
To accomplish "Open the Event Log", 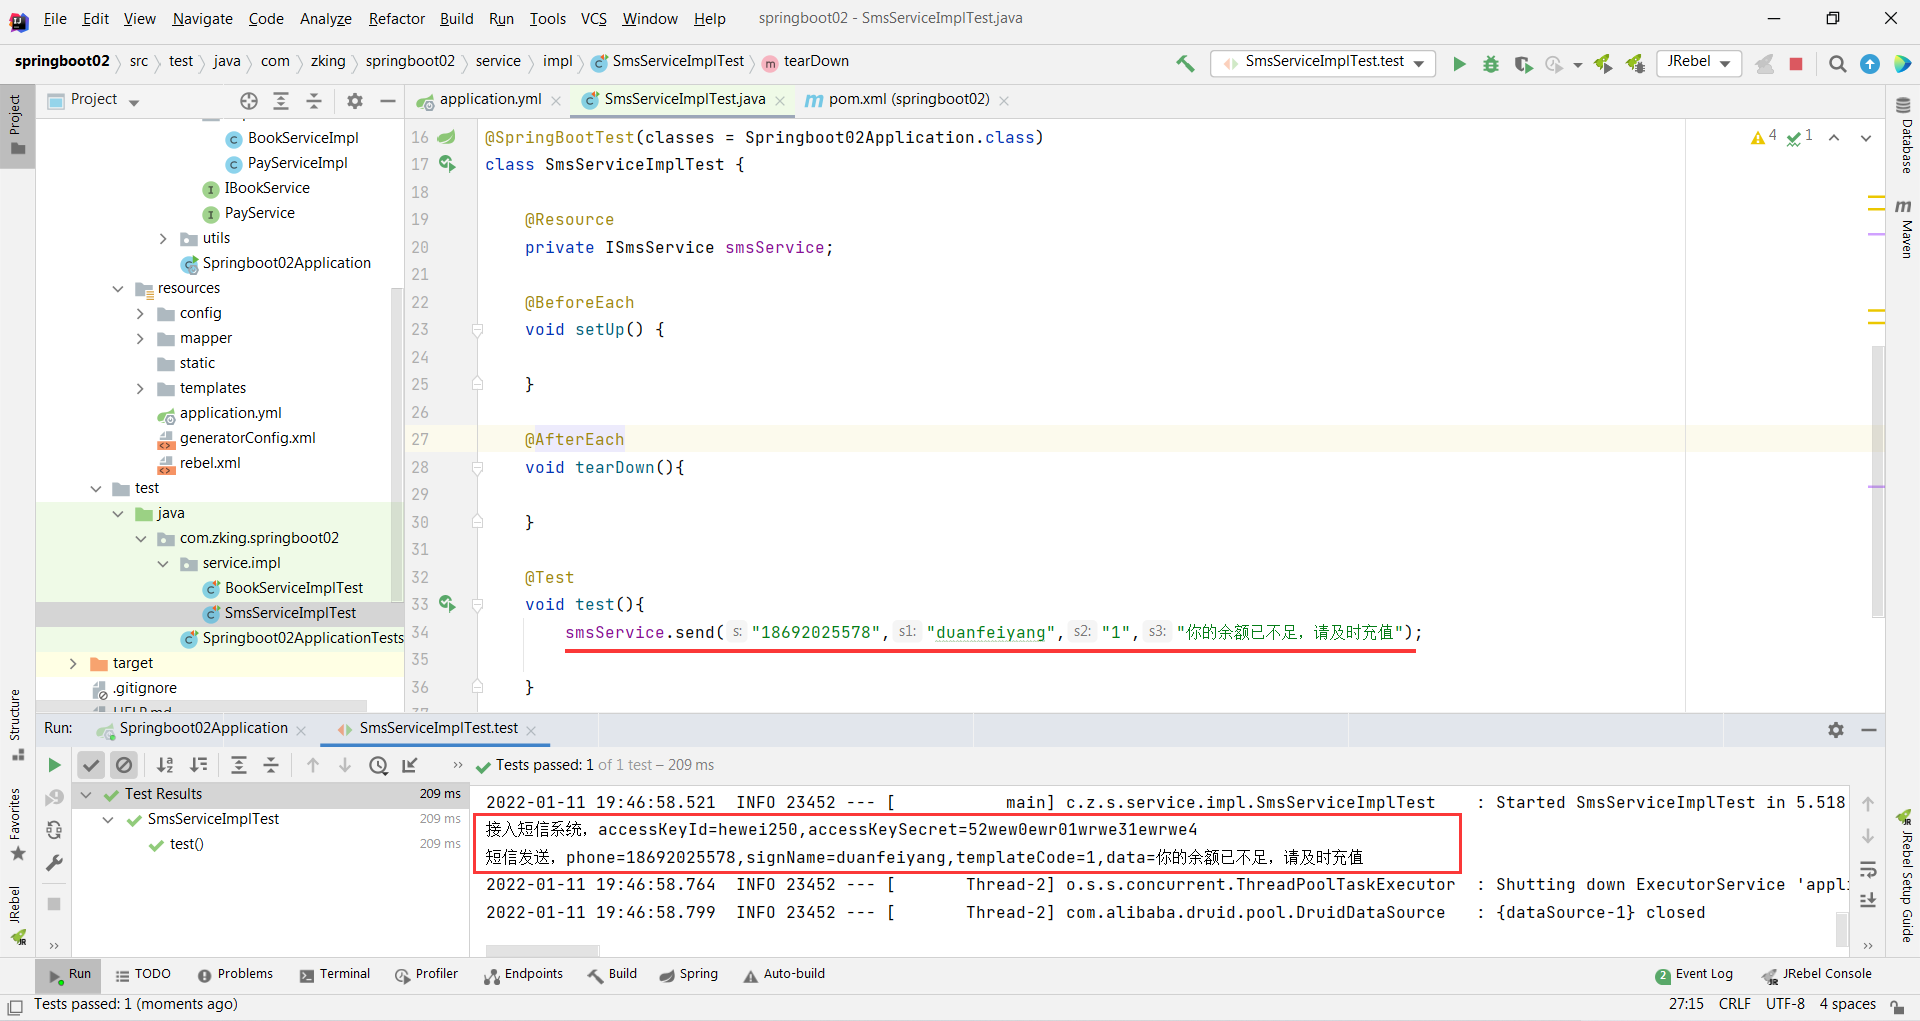I will click(x=1704, y=974).
